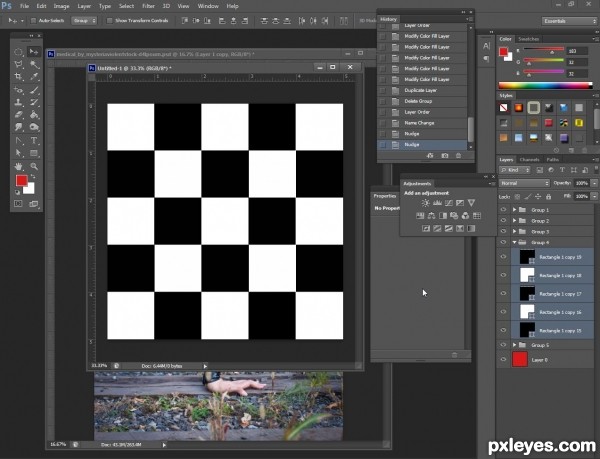Hide Group 2 layer visibility
Viewport: 600px width, 459px height.
503,221
